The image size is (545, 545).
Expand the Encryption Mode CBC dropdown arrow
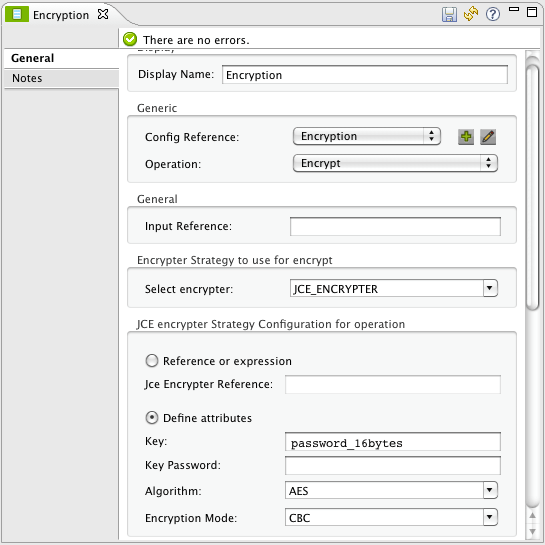(x=490, y=517)
